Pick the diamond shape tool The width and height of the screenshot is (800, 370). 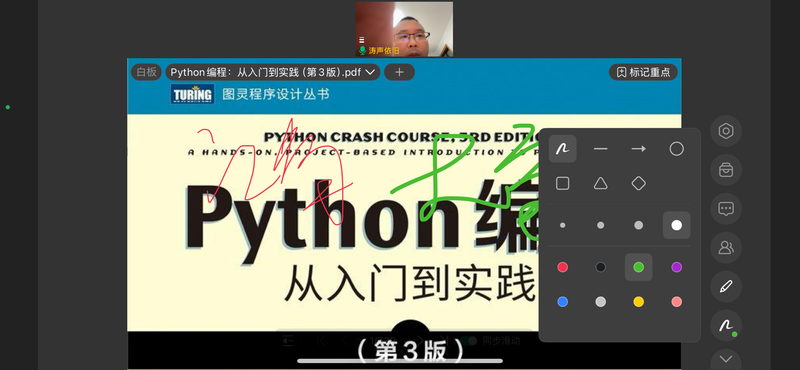tap(638, 183)
